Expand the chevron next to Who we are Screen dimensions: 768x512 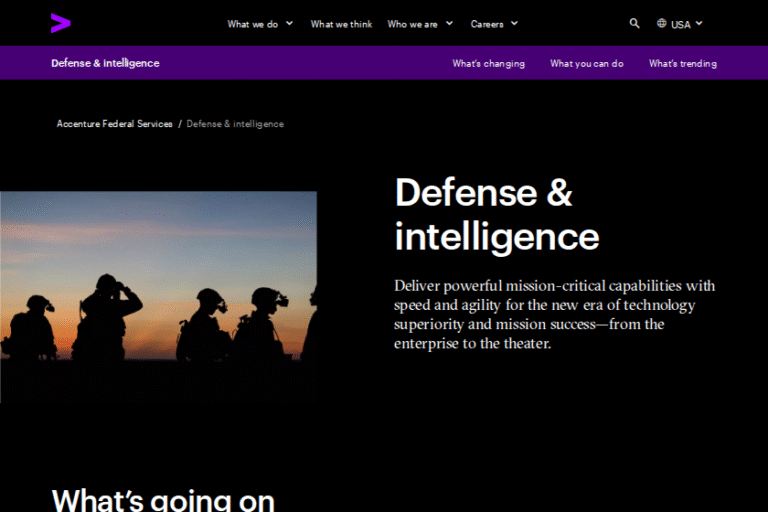point(449,23)
